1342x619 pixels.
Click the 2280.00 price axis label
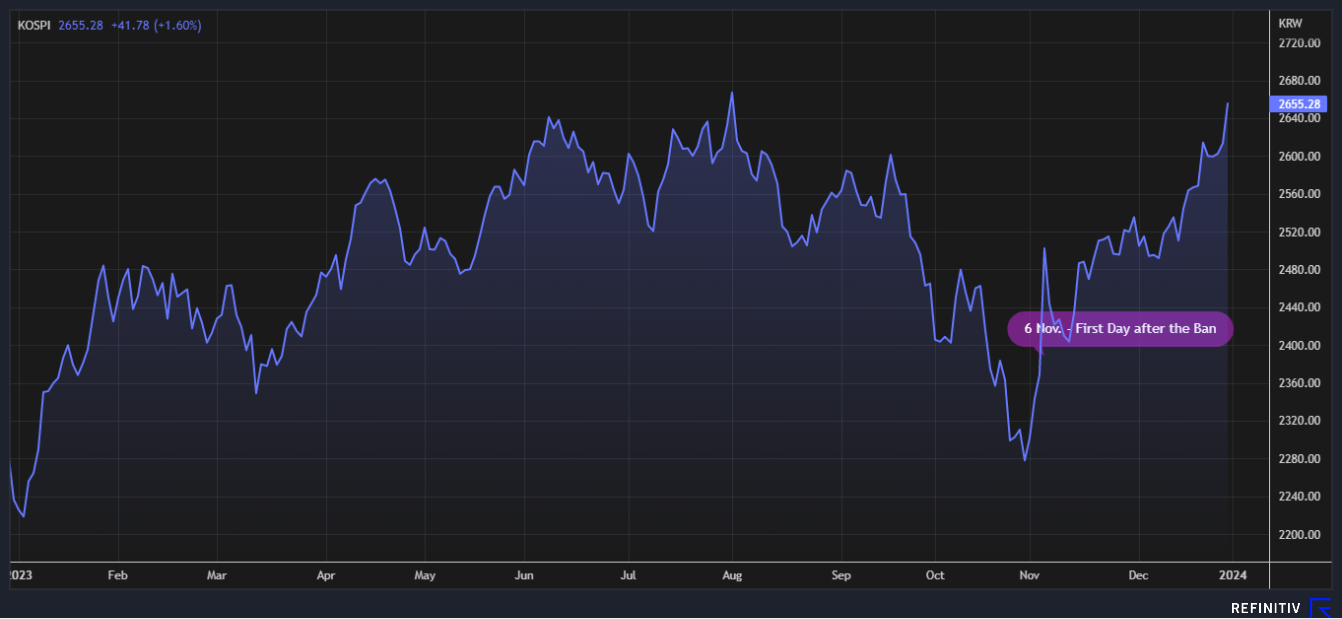tap(1299, 459)
